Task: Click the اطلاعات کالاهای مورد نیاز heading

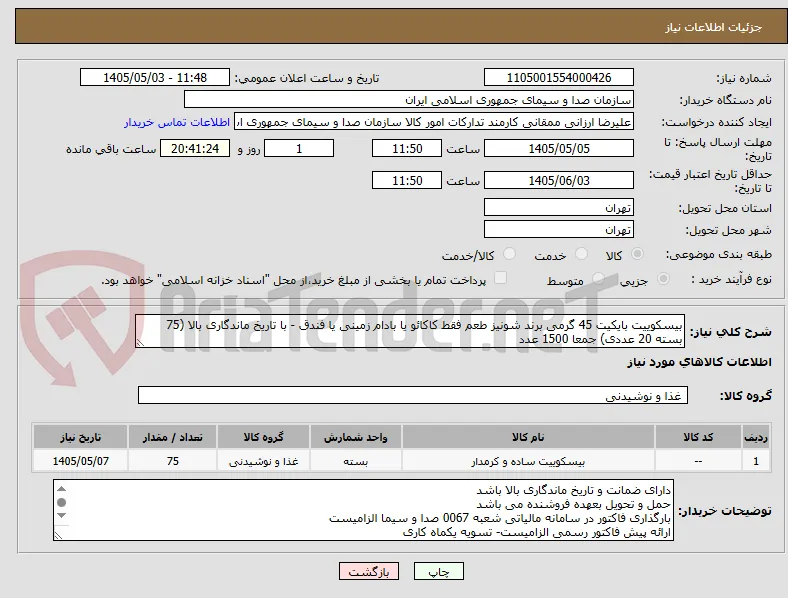Action: click(699, 362)
